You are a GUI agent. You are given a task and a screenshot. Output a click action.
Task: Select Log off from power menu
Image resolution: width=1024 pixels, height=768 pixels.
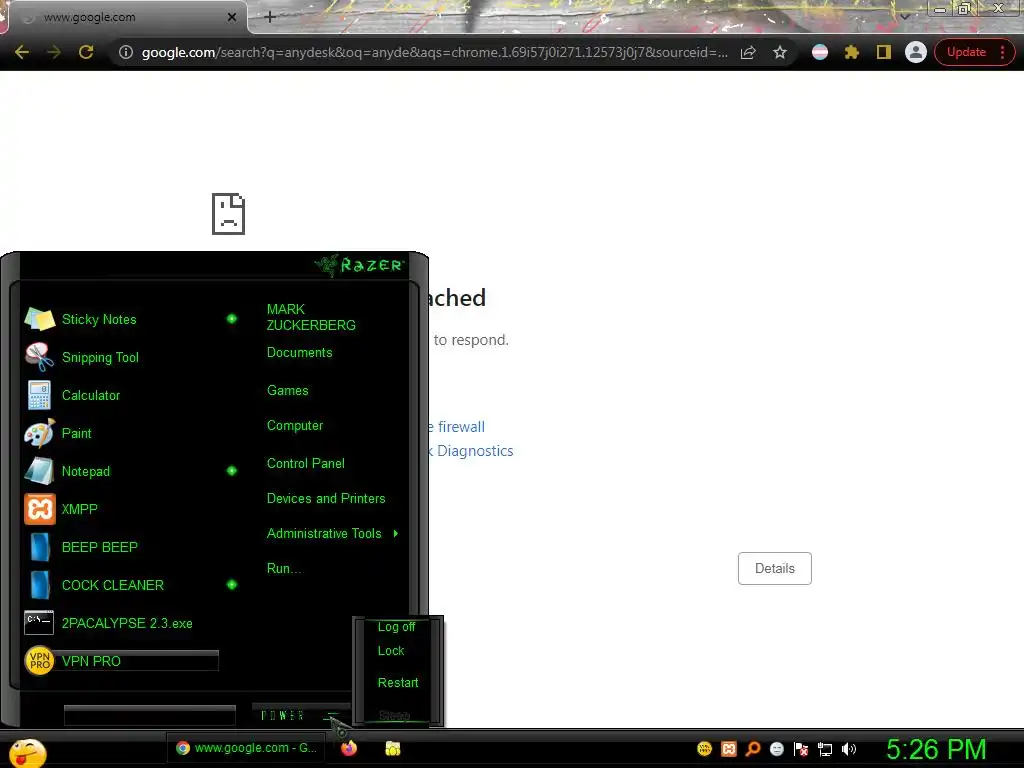click(396, 627)
